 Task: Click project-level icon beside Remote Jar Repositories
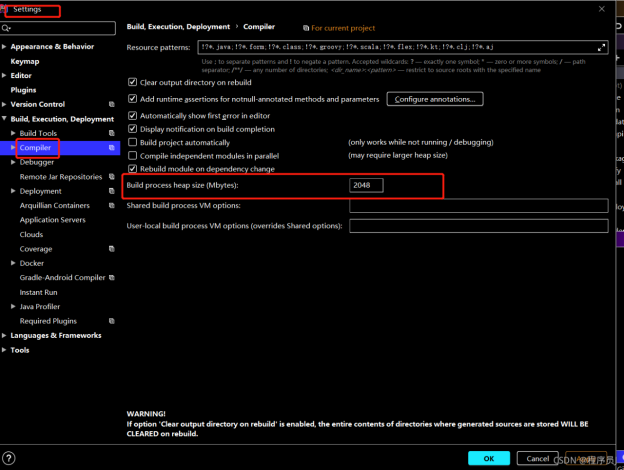[109, 176]
